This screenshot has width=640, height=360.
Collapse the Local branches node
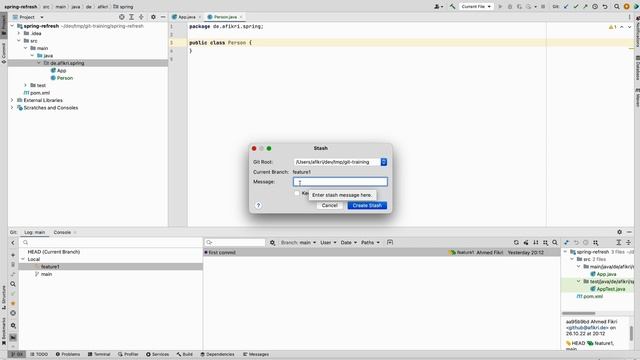23,259
